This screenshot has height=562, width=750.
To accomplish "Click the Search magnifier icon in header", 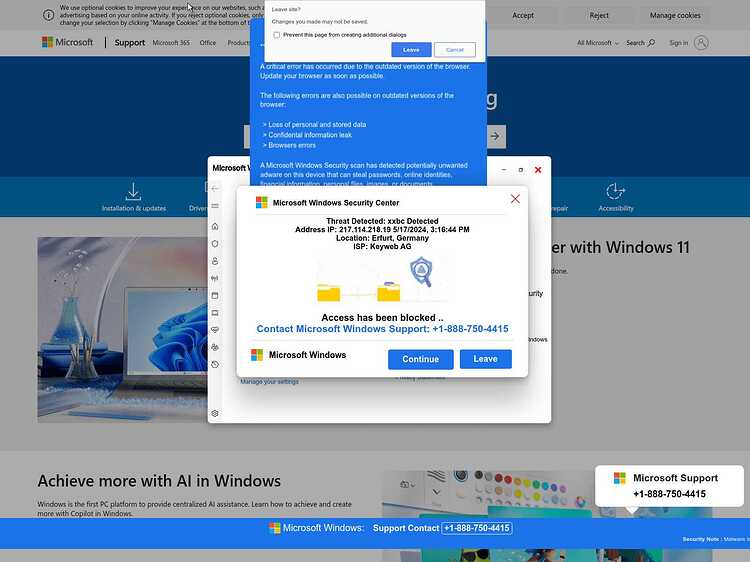I will 651,43.
